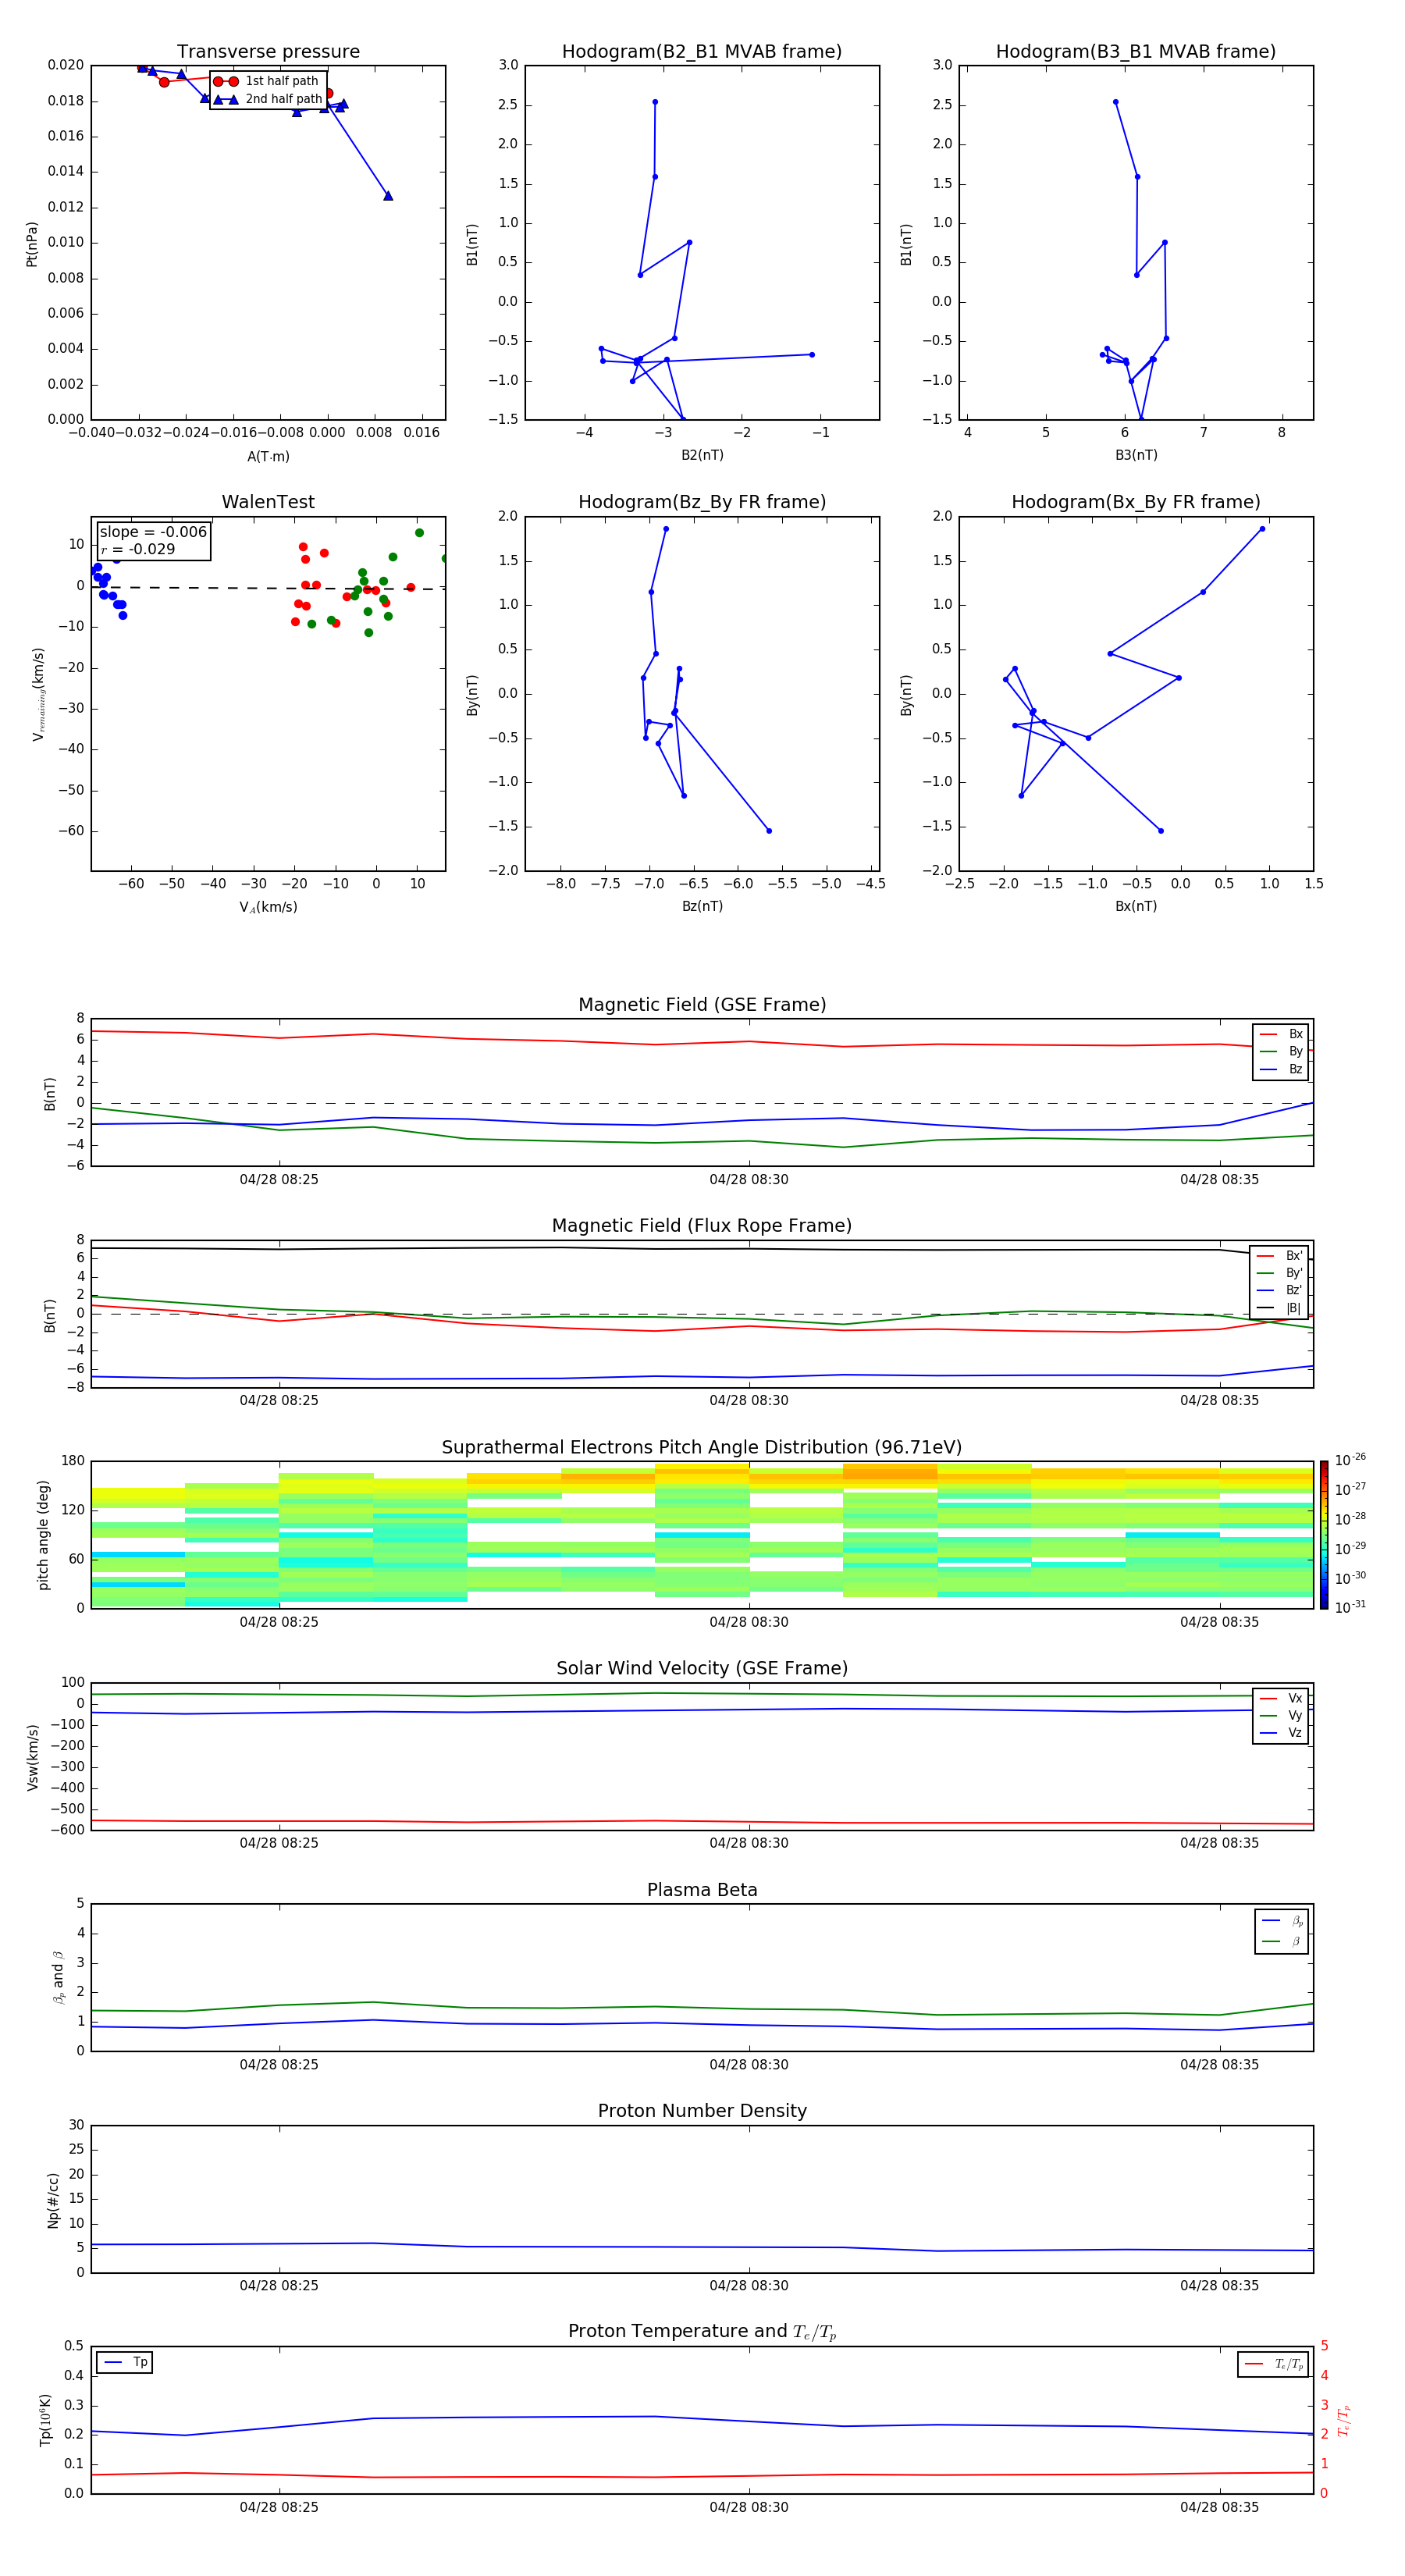Click the 'Tp(10^6K)' axis label
The width and height of the screenshot is (1405, 2576).
coord(45,2420)
